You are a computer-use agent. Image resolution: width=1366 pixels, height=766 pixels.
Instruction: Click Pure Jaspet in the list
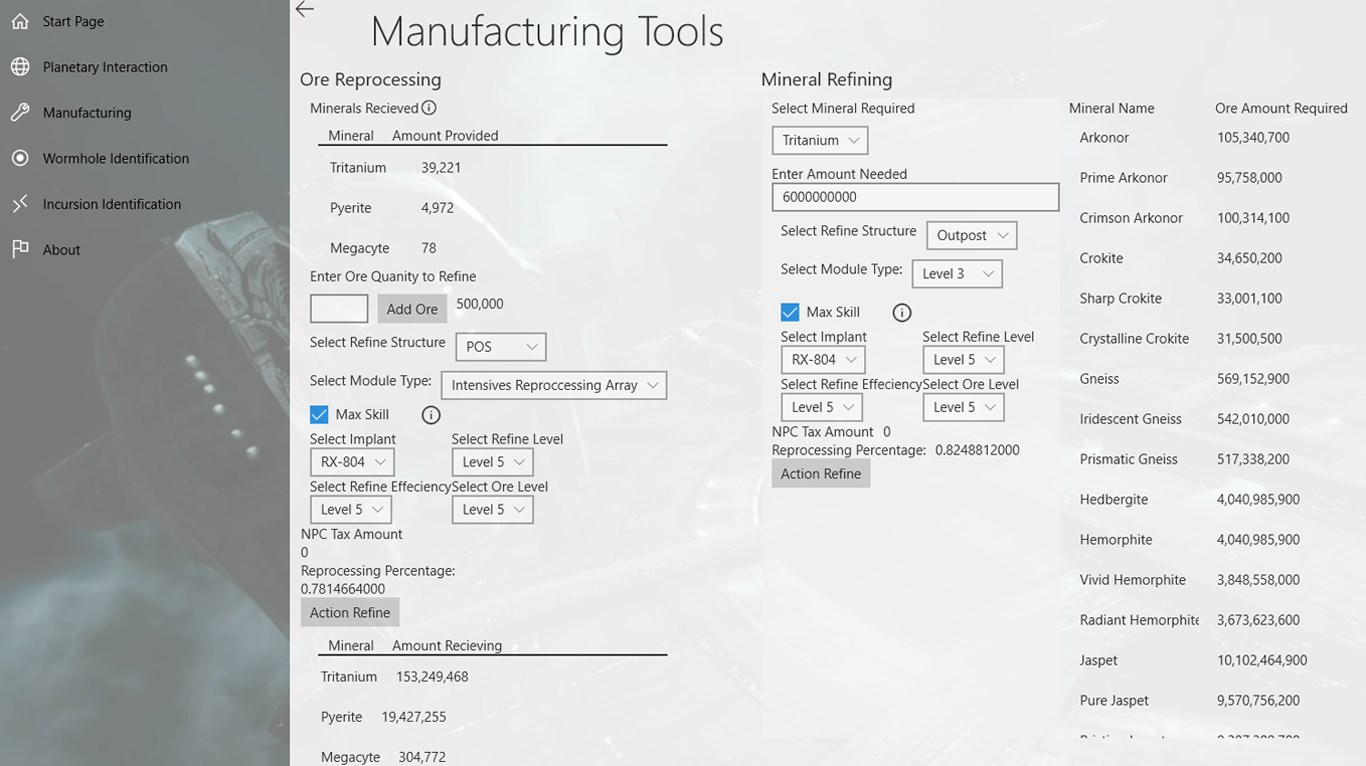point(1114,700)
